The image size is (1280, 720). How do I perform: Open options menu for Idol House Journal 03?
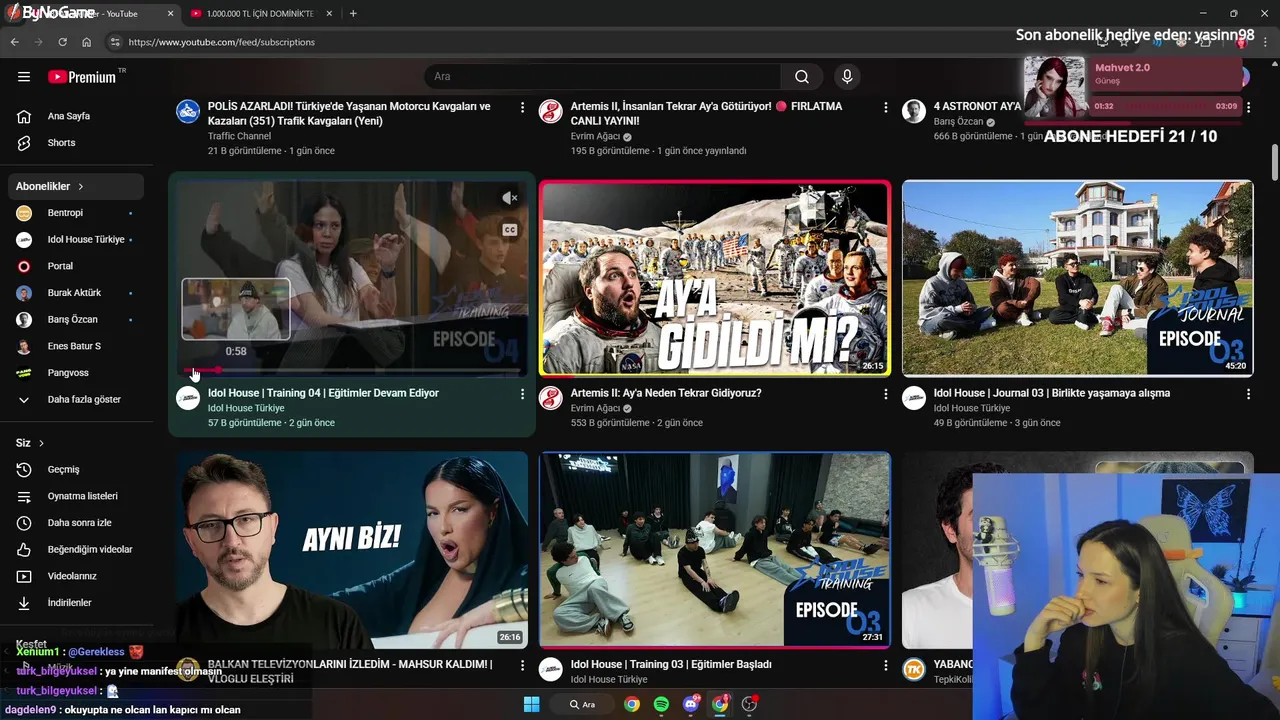click(1248, 394)
